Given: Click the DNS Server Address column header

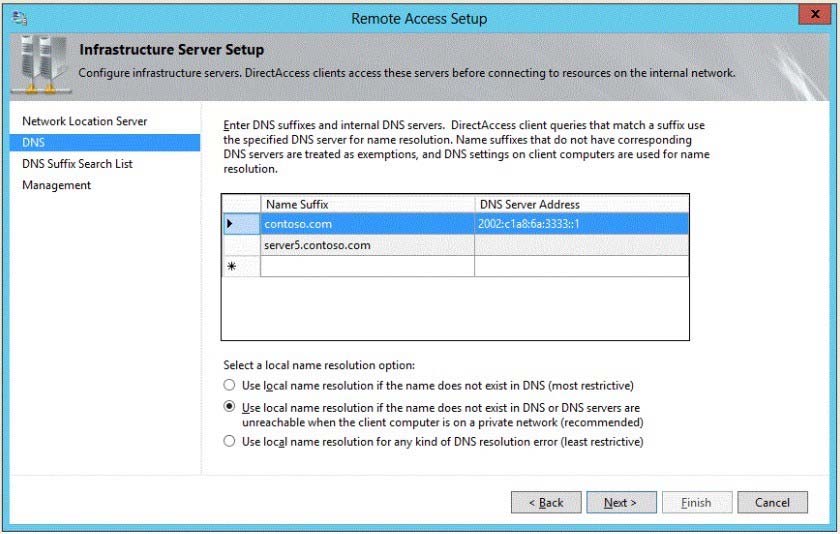Looking at the screenshot, I should point(582,204).
